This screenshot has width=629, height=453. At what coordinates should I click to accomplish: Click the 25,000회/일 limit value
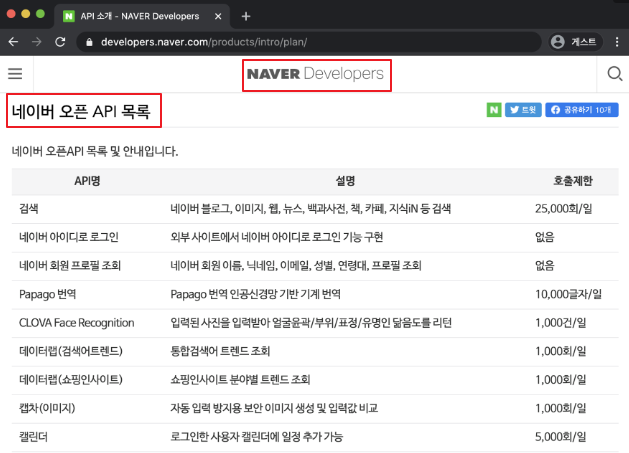[563, 209]
